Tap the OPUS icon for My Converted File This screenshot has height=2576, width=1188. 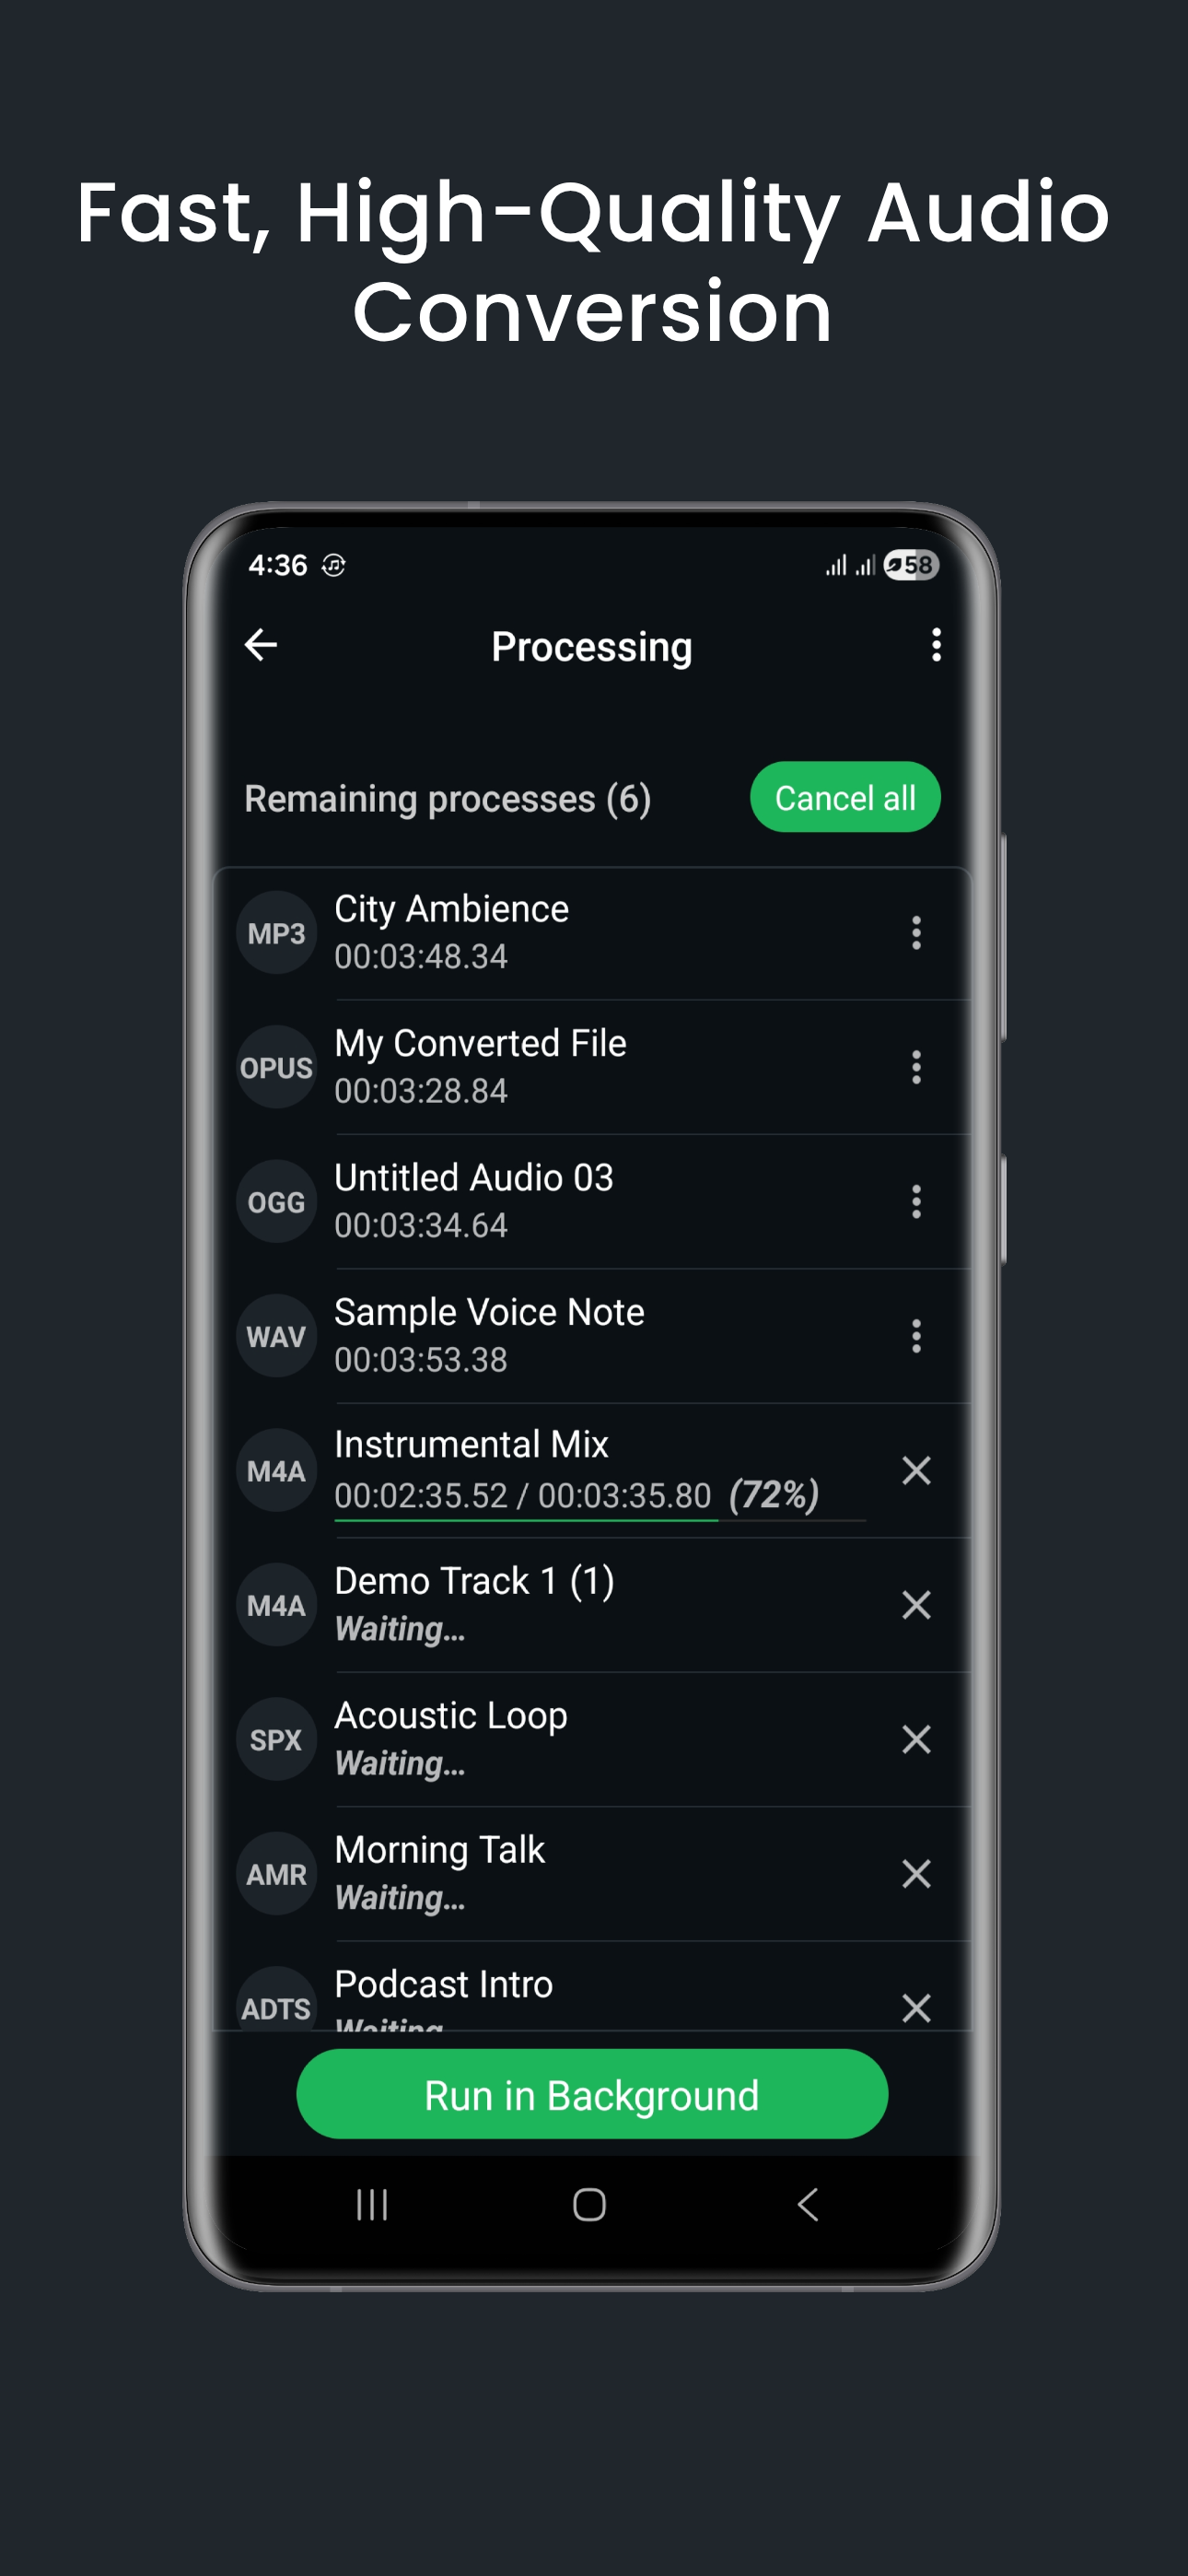pos(276,1067)
